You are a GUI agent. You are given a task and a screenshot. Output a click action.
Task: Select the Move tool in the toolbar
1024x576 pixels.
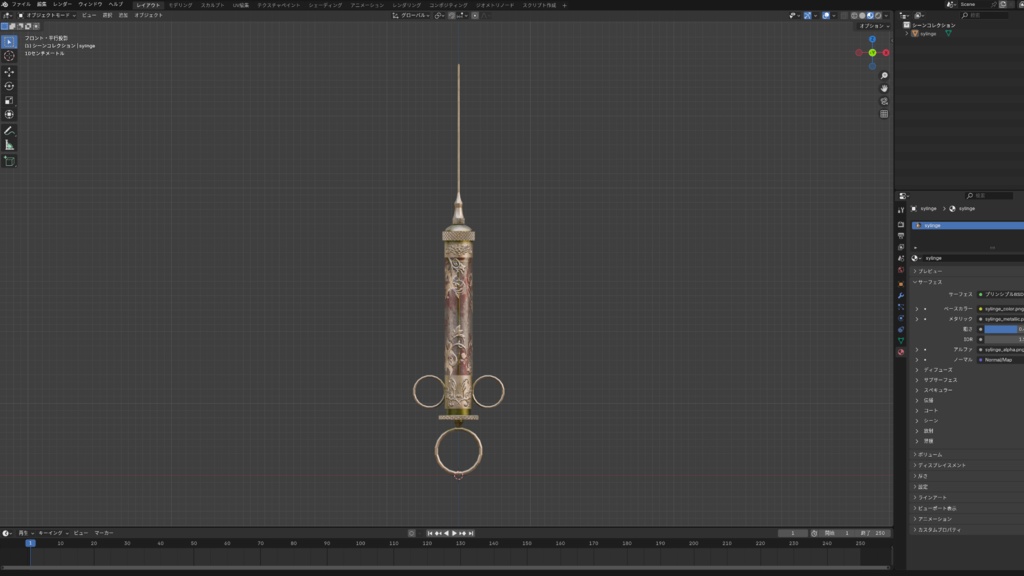coord(8,71)
